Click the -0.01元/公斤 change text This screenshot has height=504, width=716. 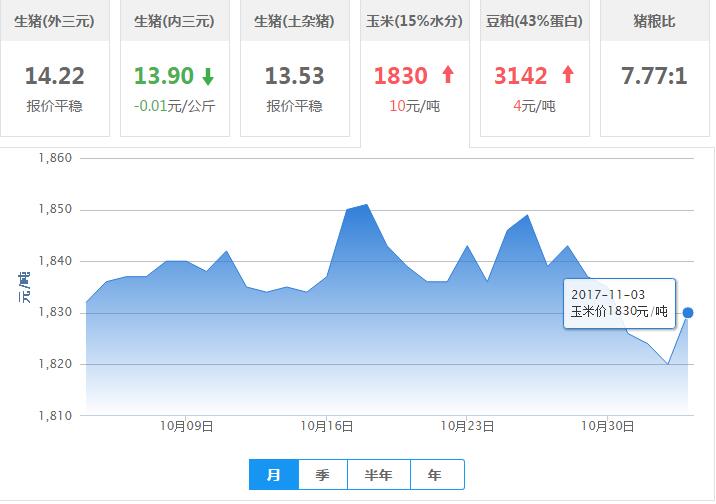174,106
